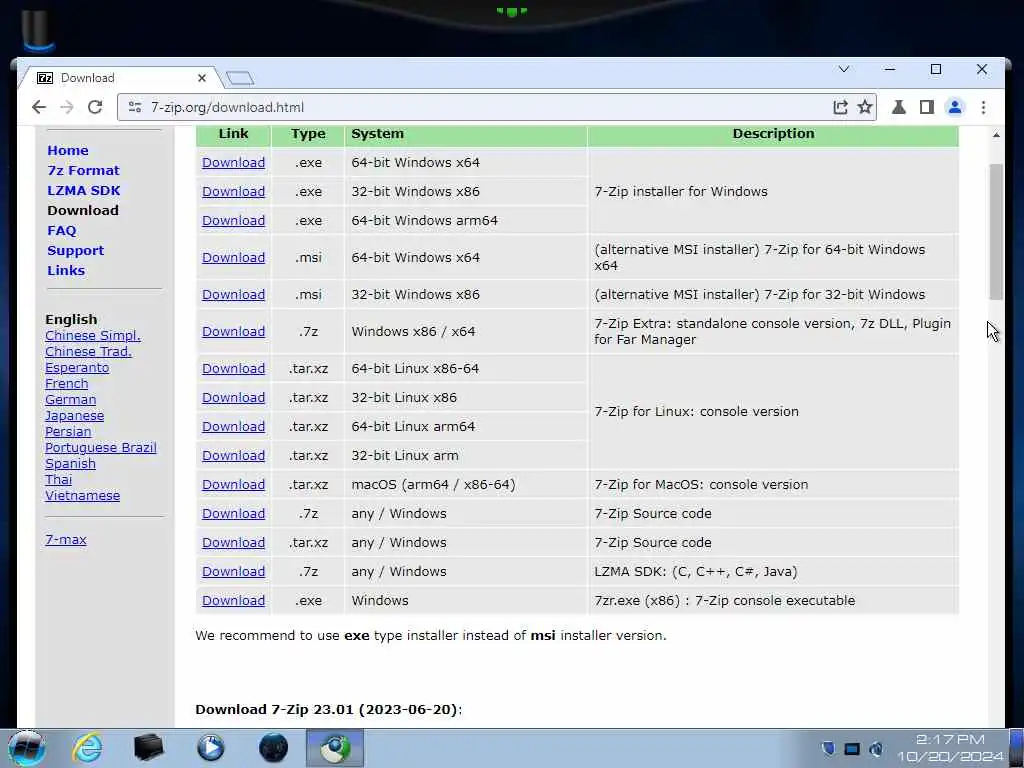Download the 7-Zip Source code .7z

point(233,513)
